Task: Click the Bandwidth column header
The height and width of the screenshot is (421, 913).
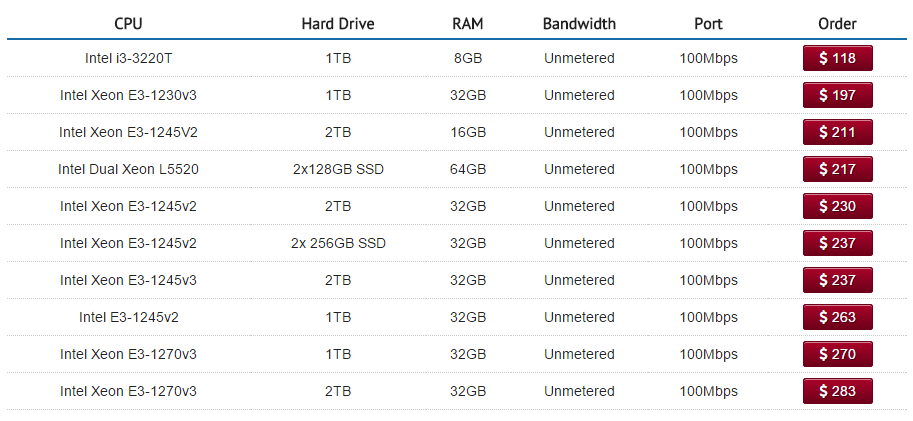Action: (579, 24)
